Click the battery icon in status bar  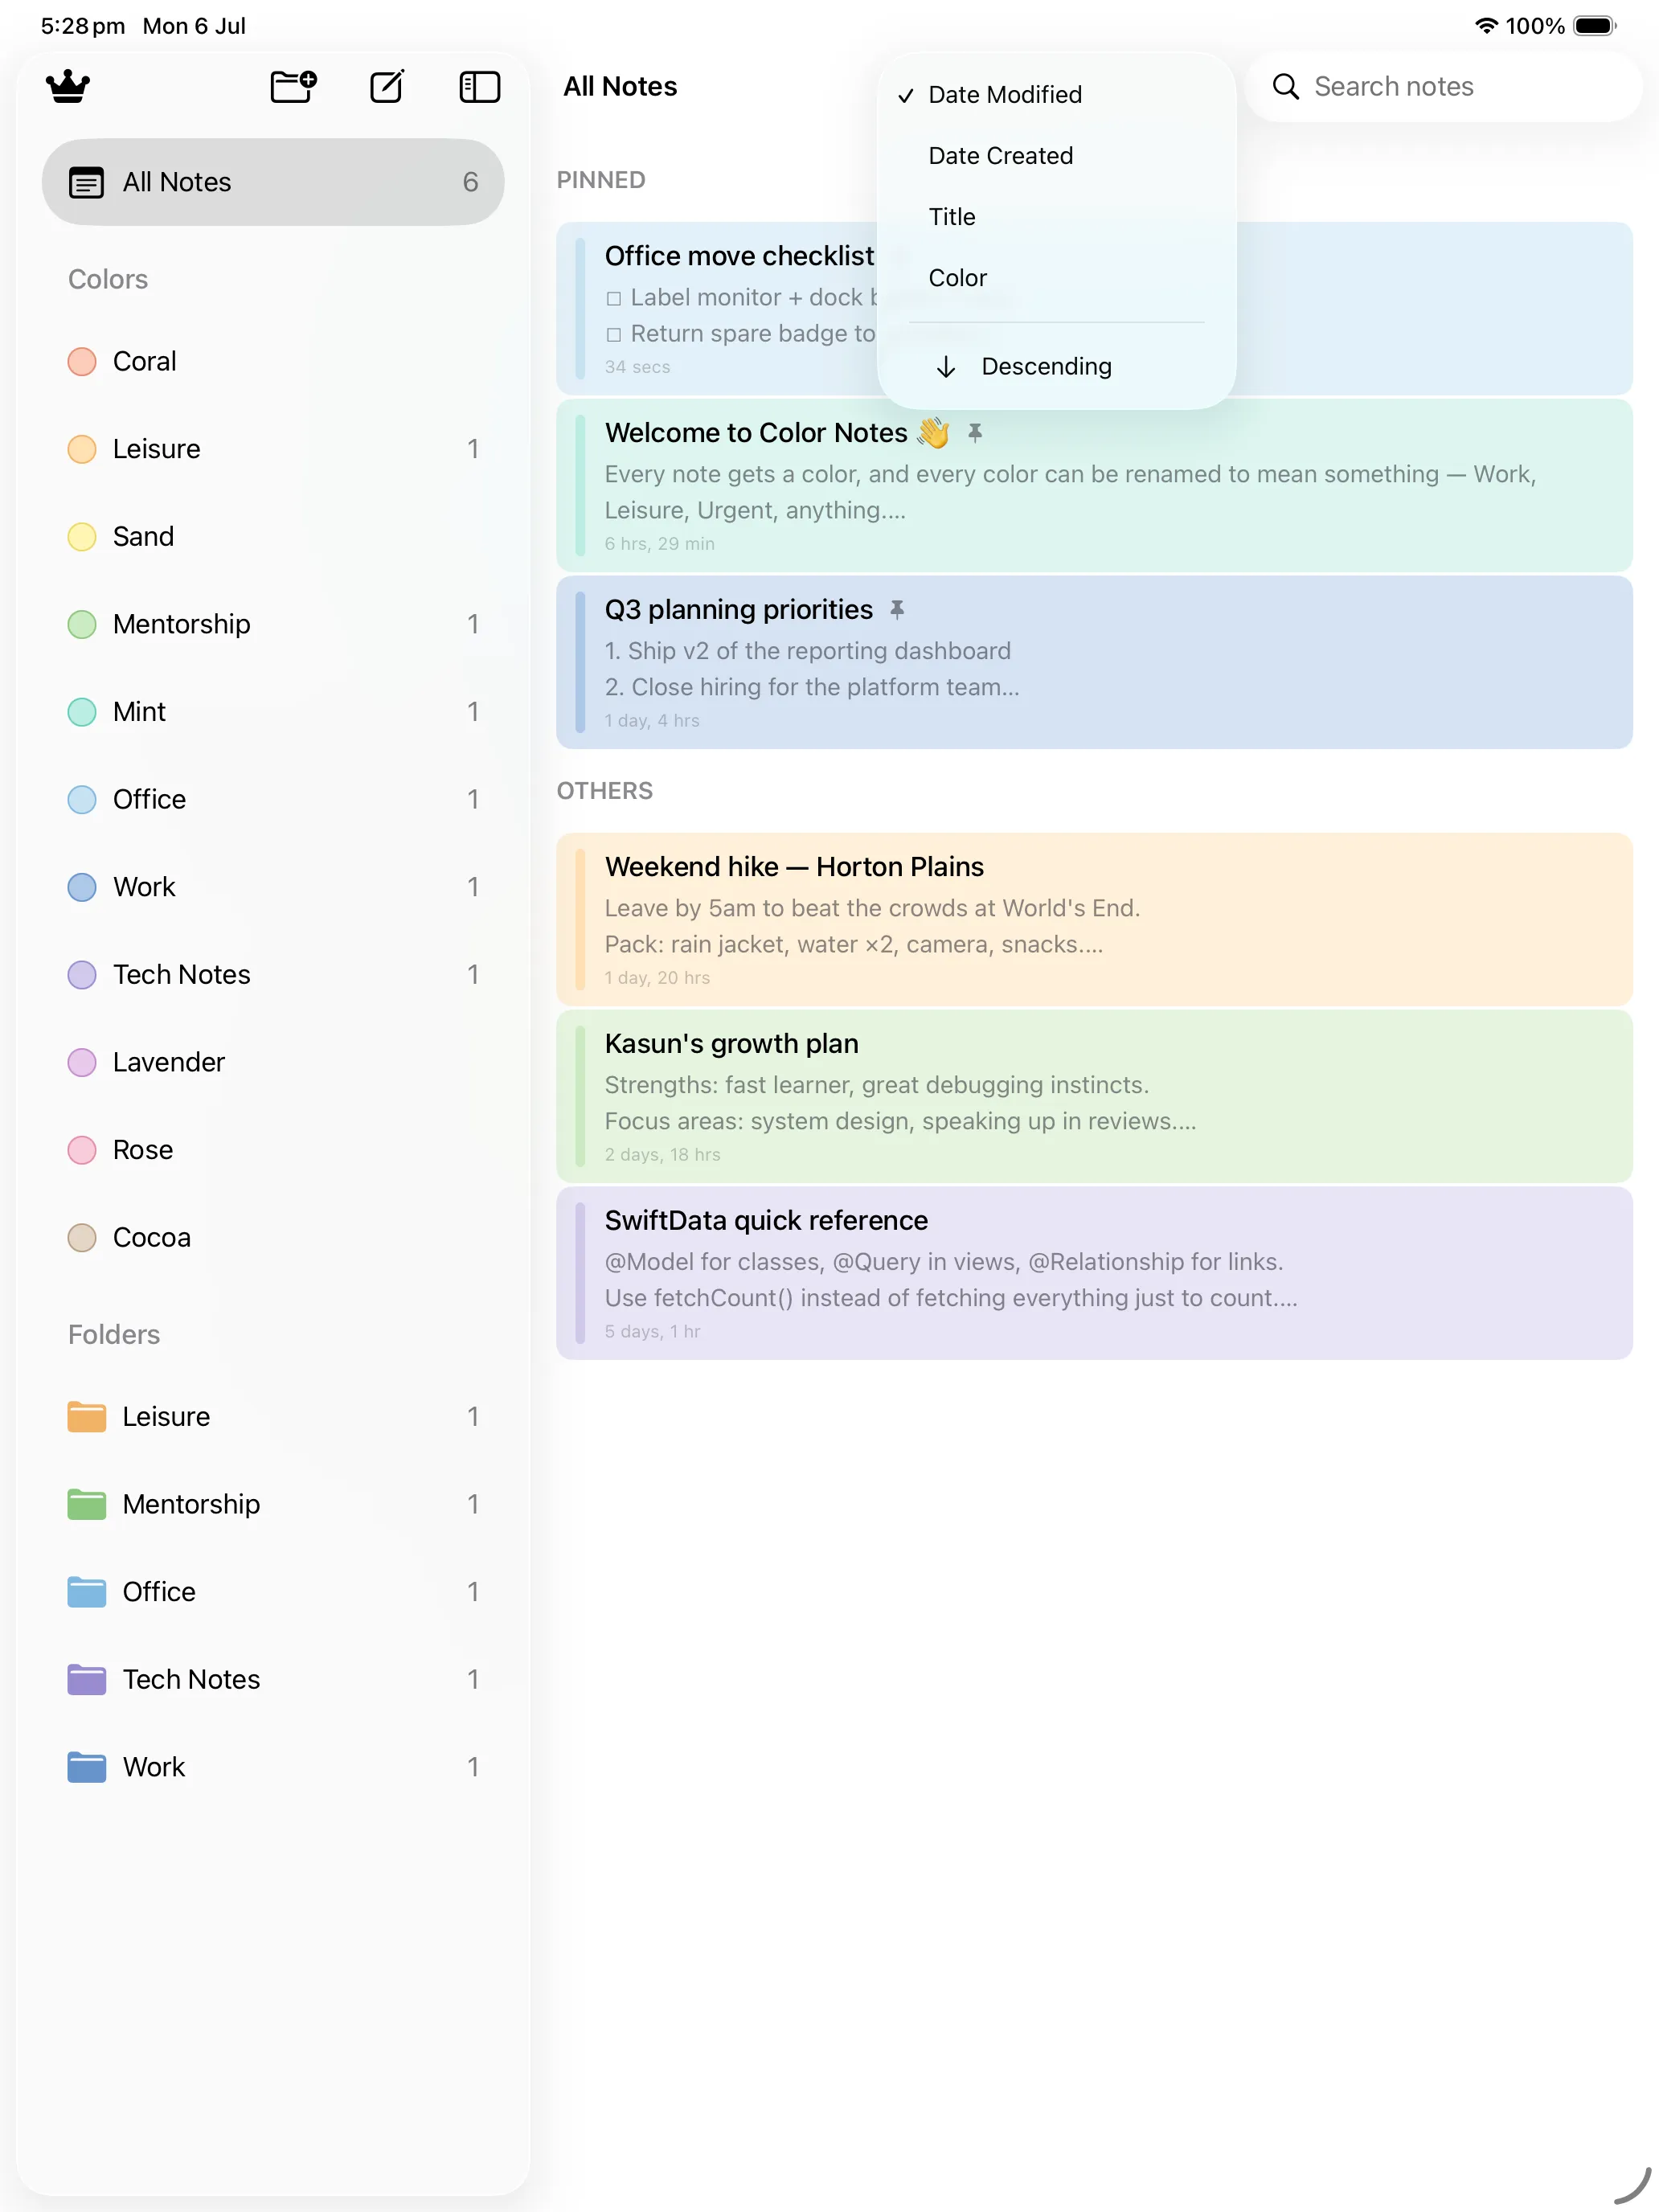pos(1595,26)
